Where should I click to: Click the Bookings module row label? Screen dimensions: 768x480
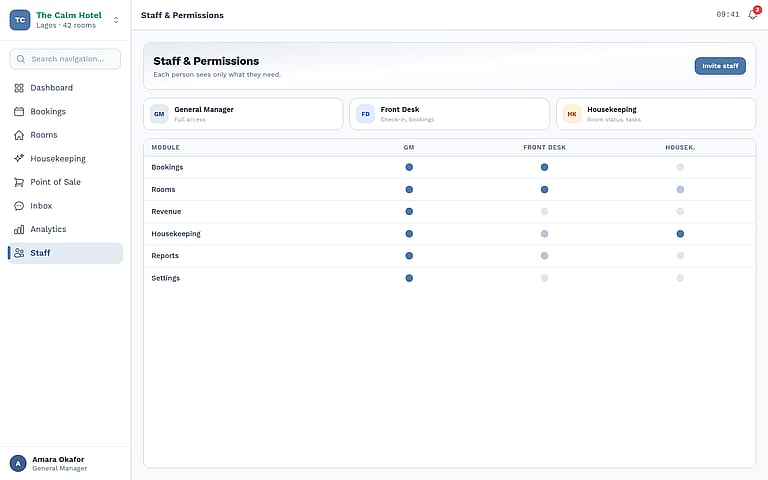[167, 168]
